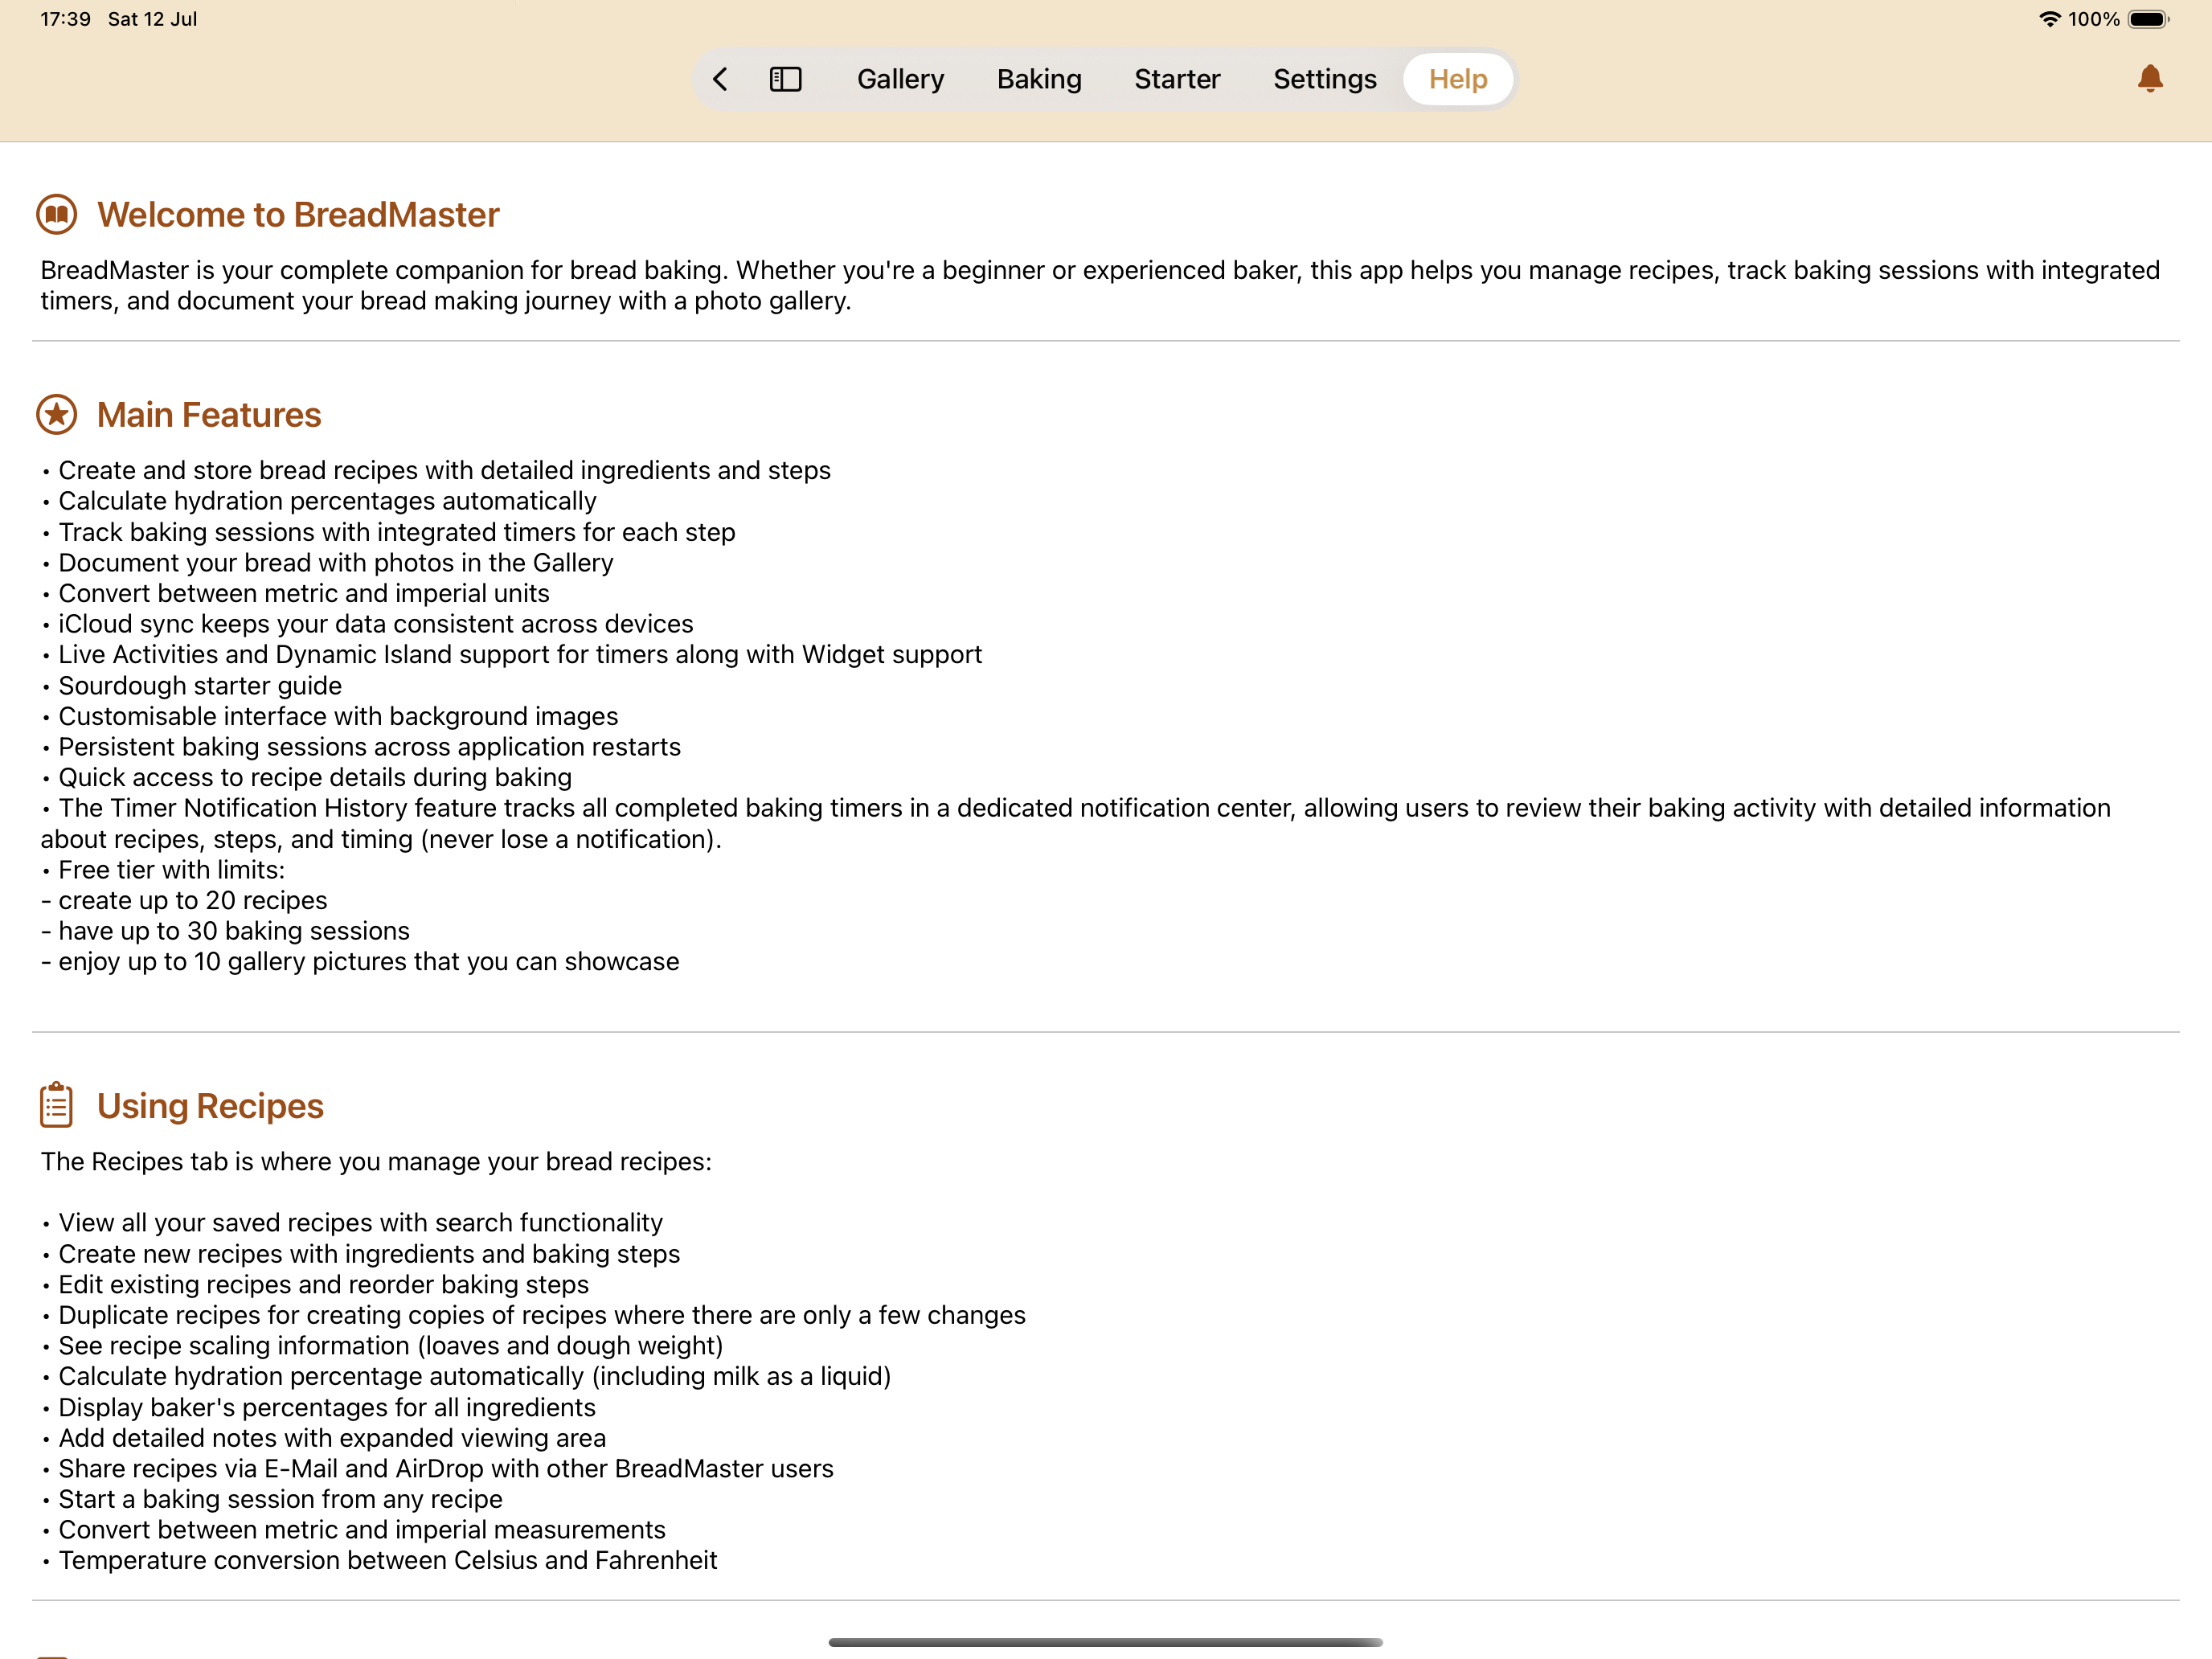The width and height of the screenshot is (2212, 1659).
Task: Select the Help tab
Action: [1457, 79]
